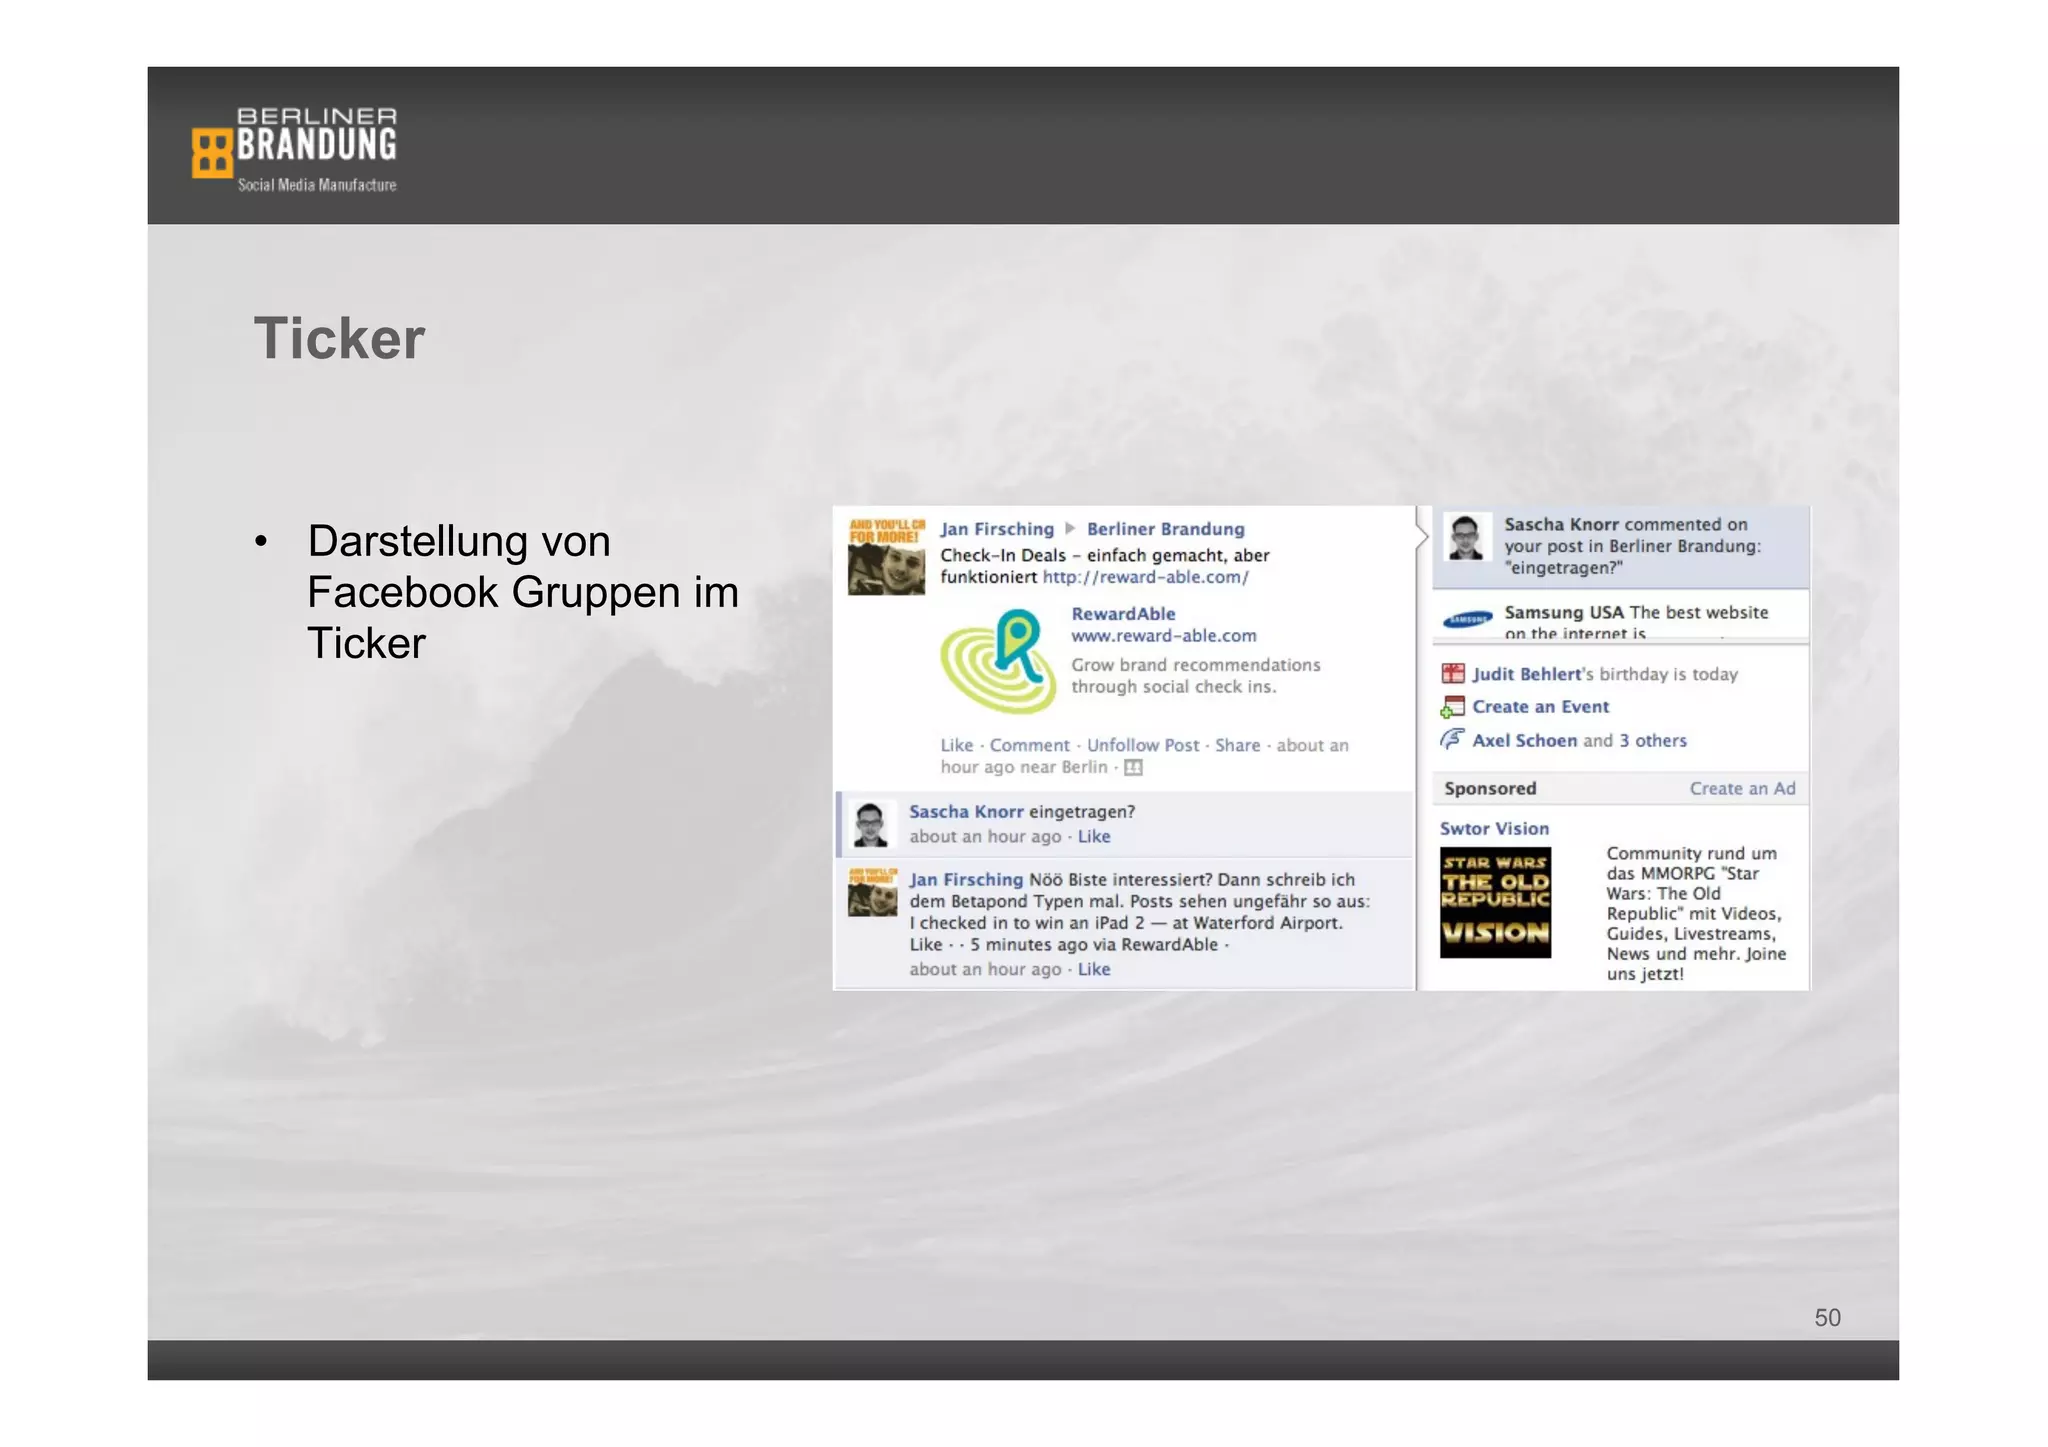This screenshot has width=2048, height=1447.
Task: Click Jan Firsching's avatar on the top post
Action: [x=886, y=557]
